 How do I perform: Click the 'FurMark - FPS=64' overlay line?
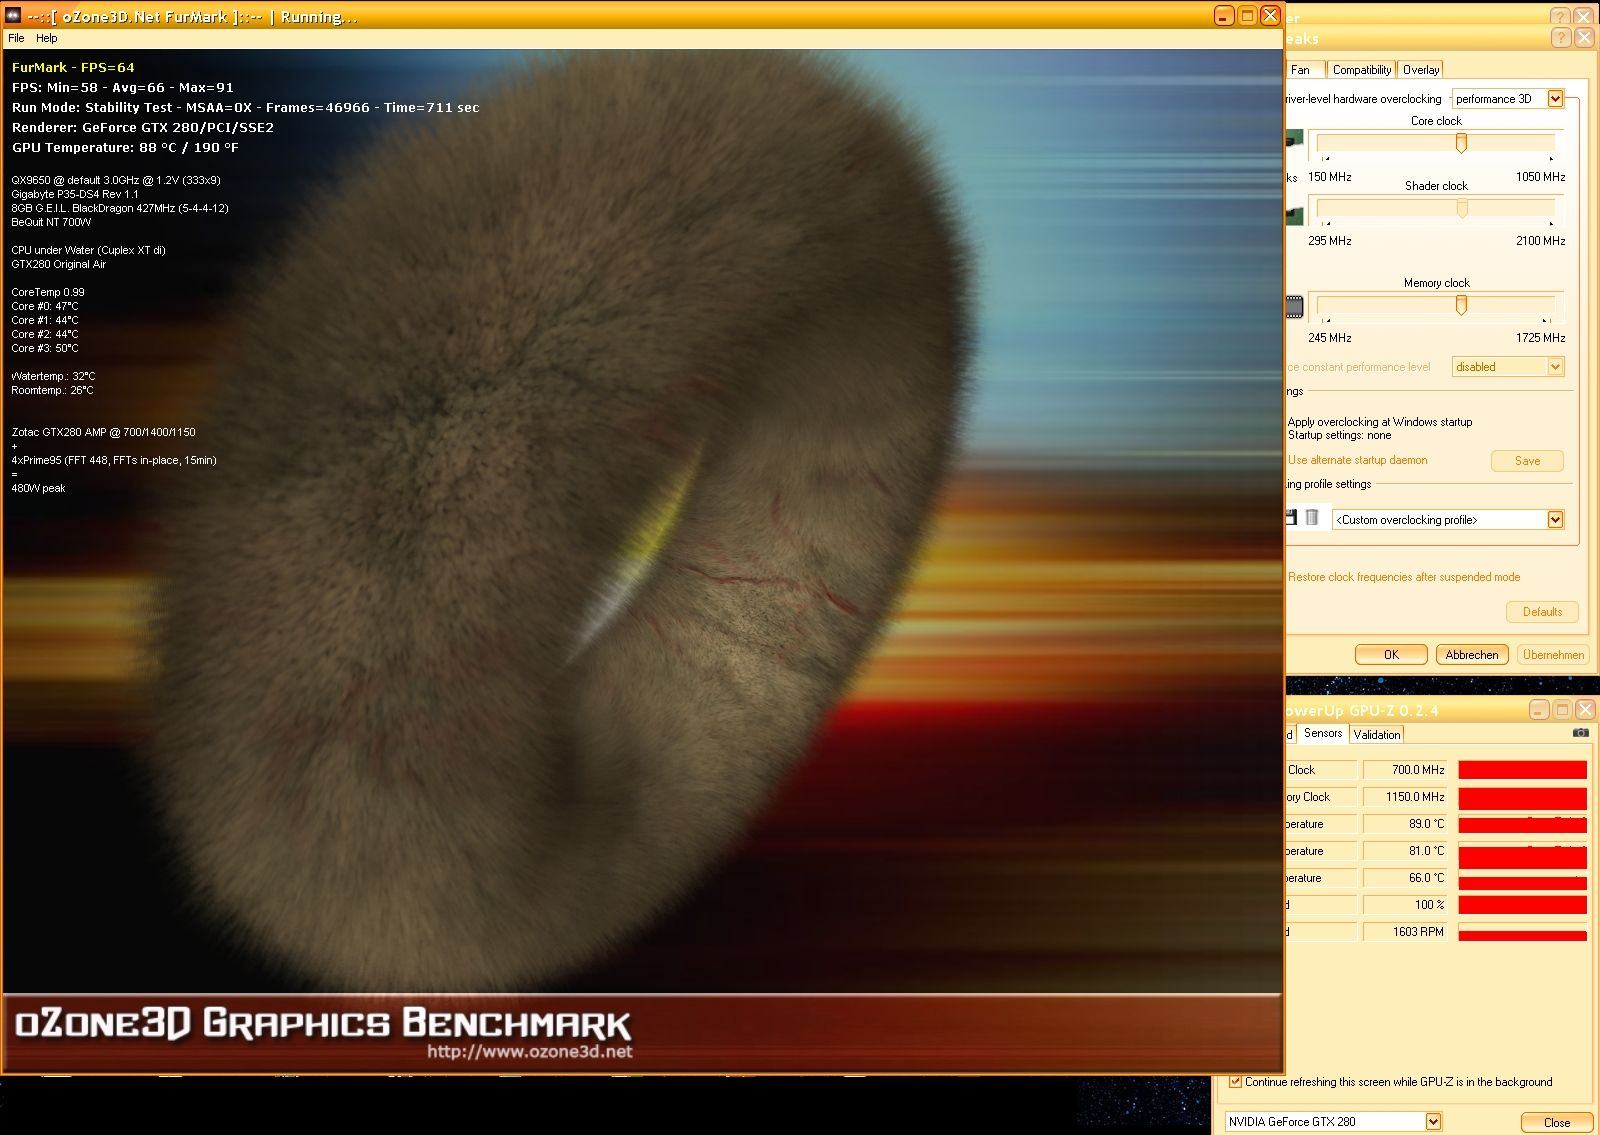(73, 67)
